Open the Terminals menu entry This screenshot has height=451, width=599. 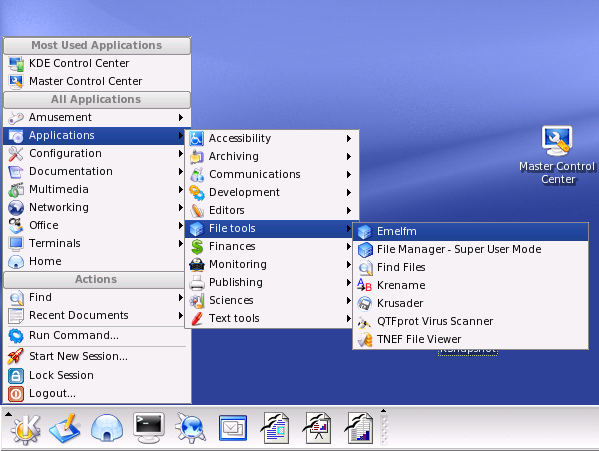click(x=95, y=243)
